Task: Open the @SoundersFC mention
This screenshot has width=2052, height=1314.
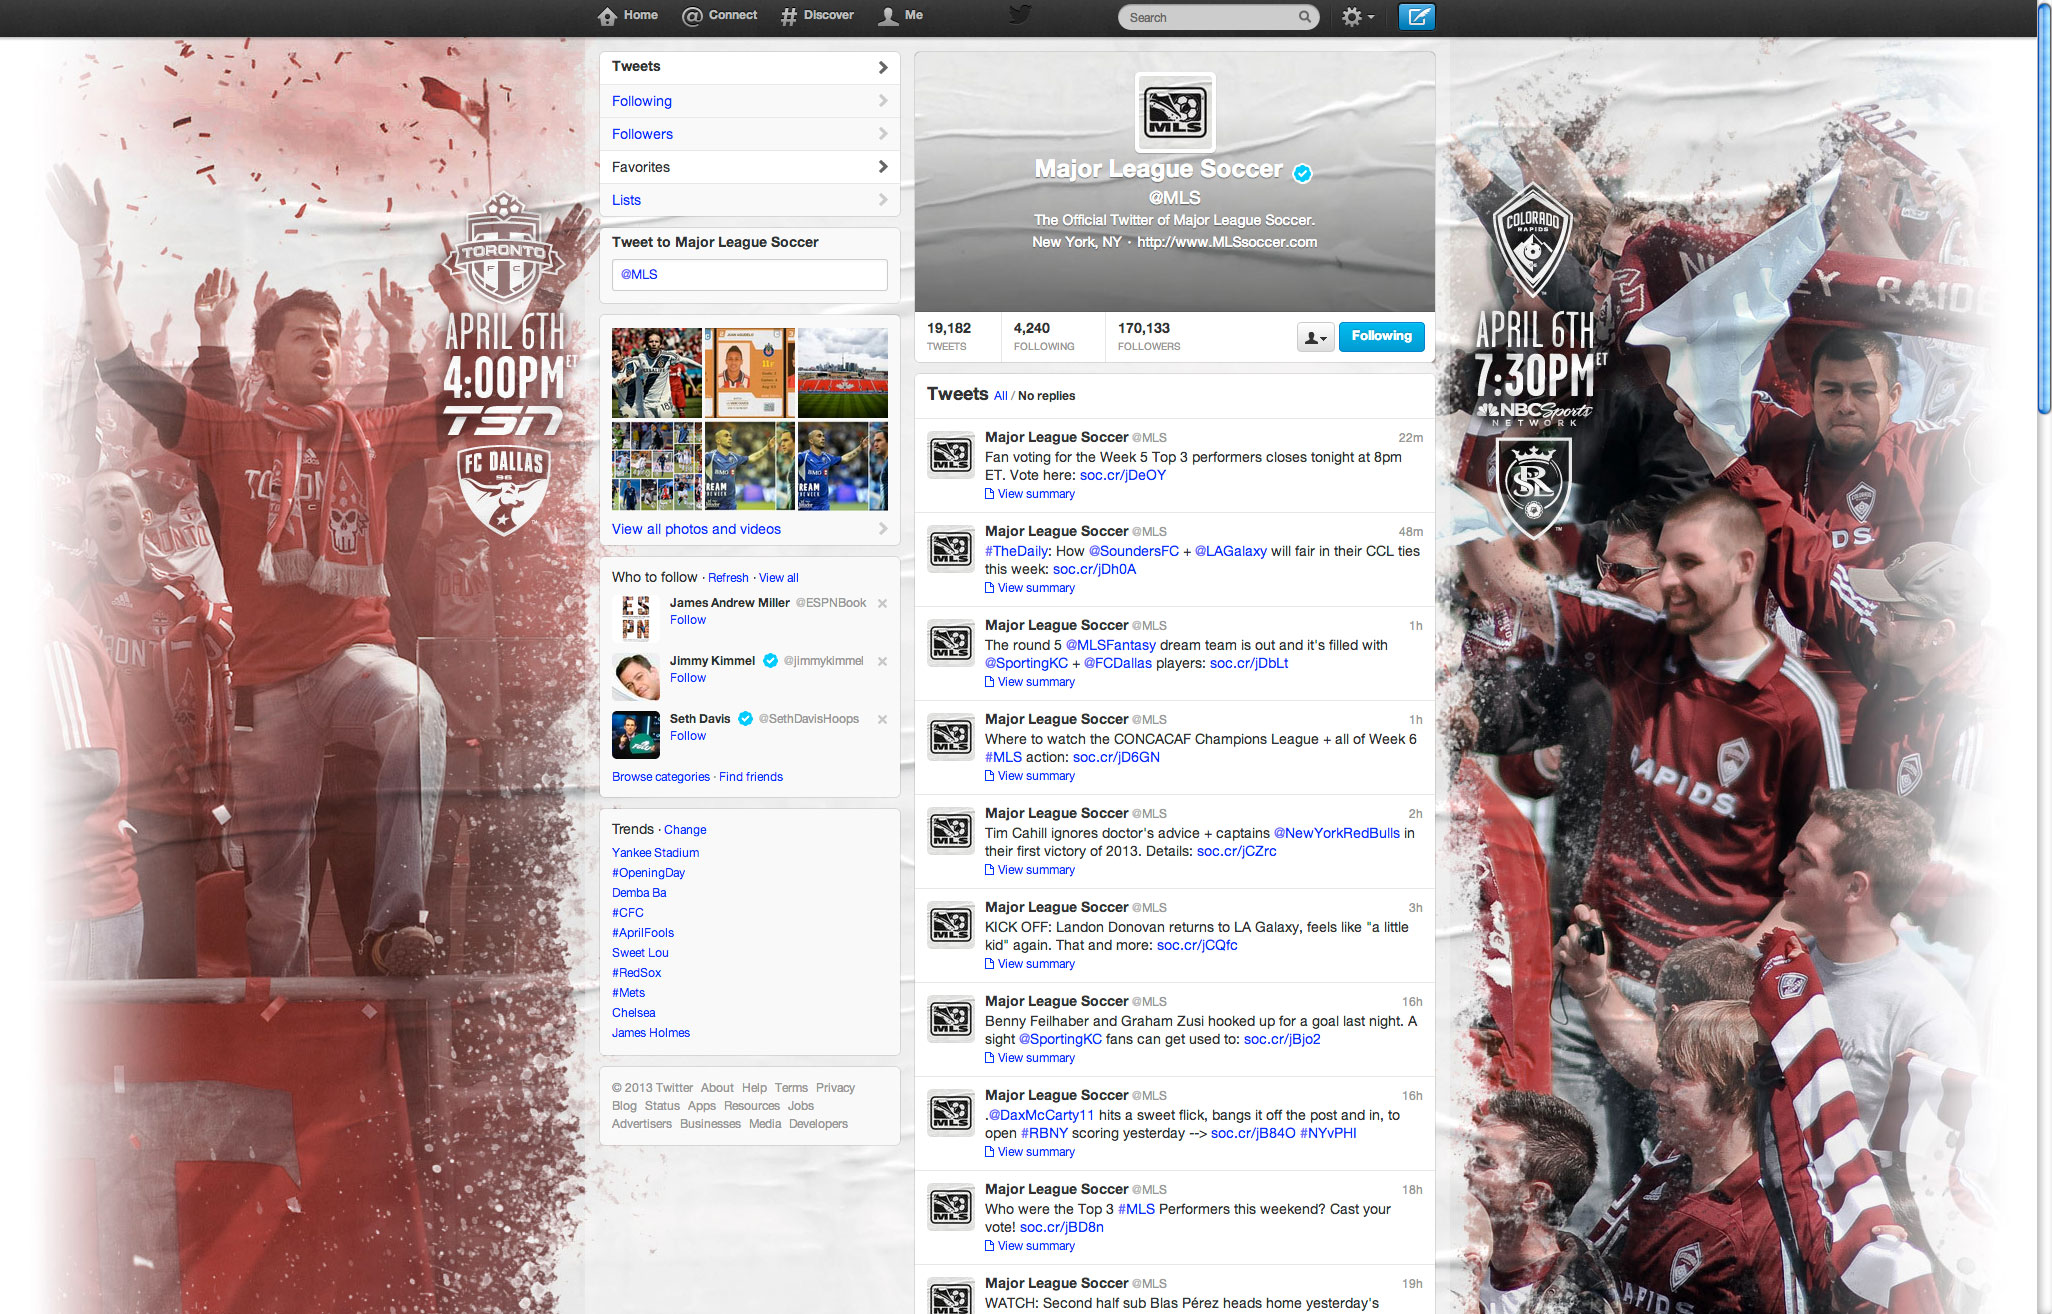Action: pos(1134,551)
